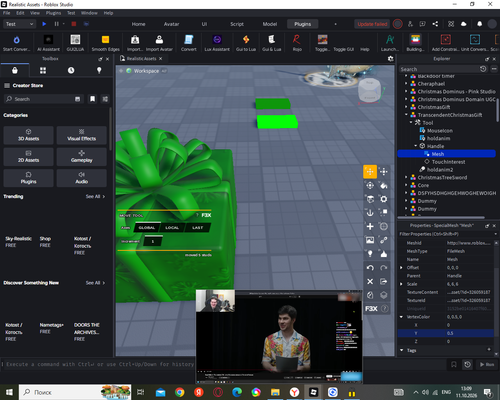
Task: Set F3X axes to LOCAL
Action: point(172,228)
